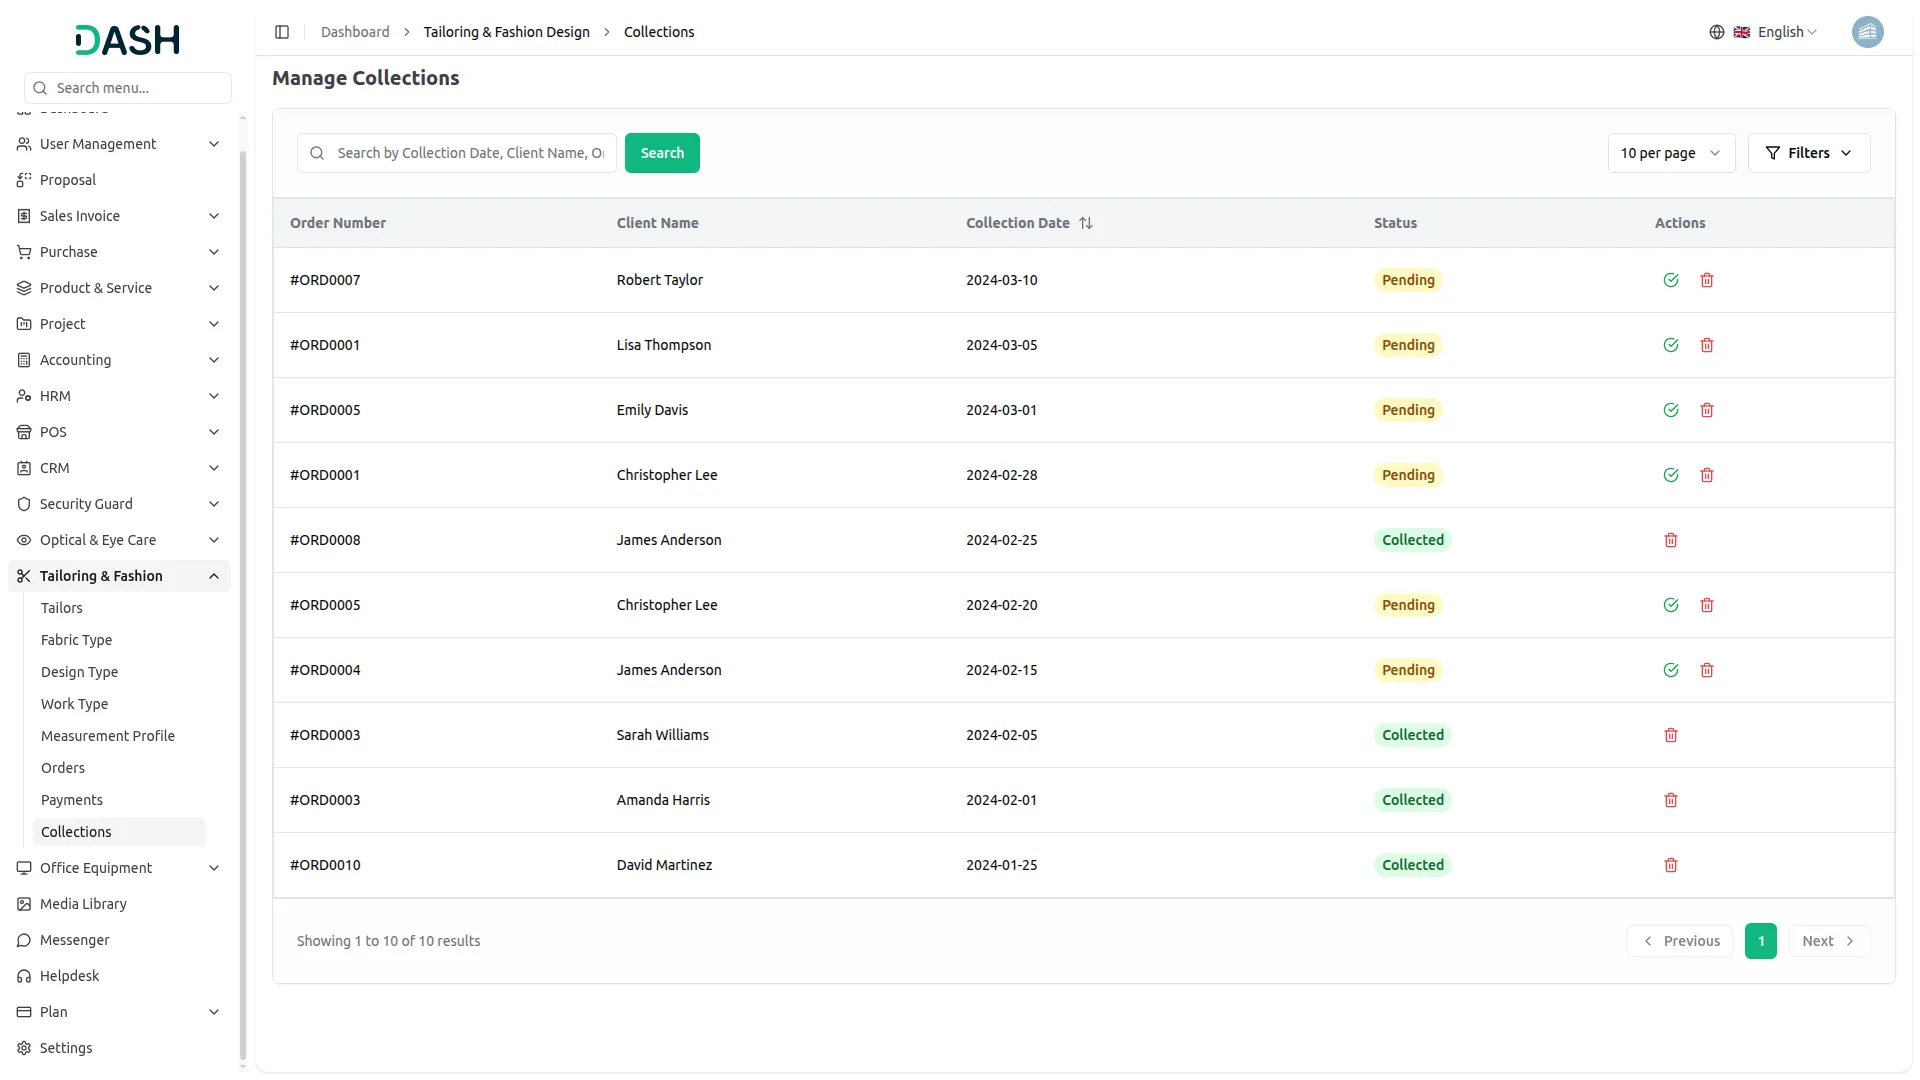The width and height of the screenshot is (1920, 1080).
Task: Delete Emily Davis collection record
Action: tap(1707, 410)
